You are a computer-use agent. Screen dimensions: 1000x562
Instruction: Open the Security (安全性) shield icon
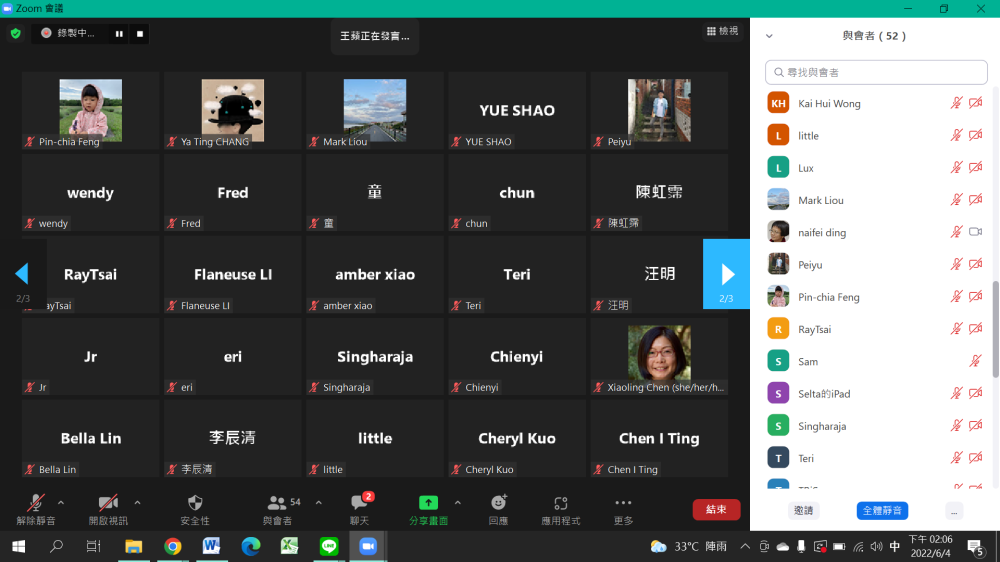(195, 503)
